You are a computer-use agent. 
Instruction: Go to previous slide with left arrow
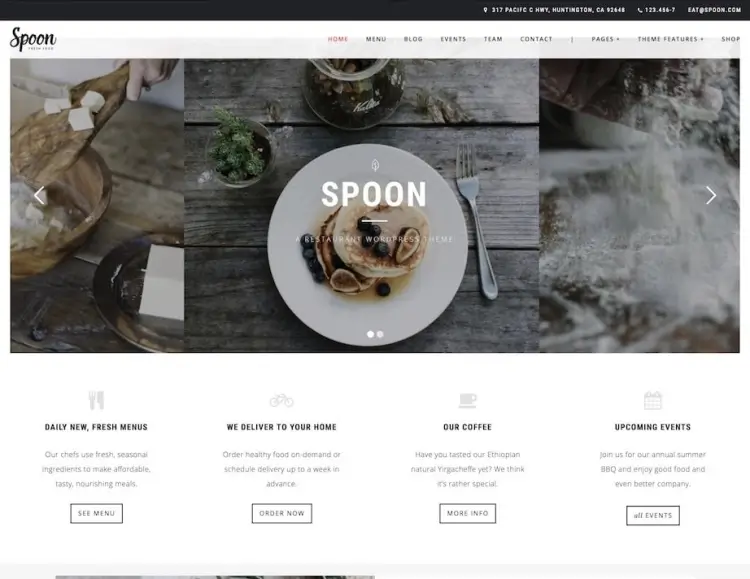[39, 195]
